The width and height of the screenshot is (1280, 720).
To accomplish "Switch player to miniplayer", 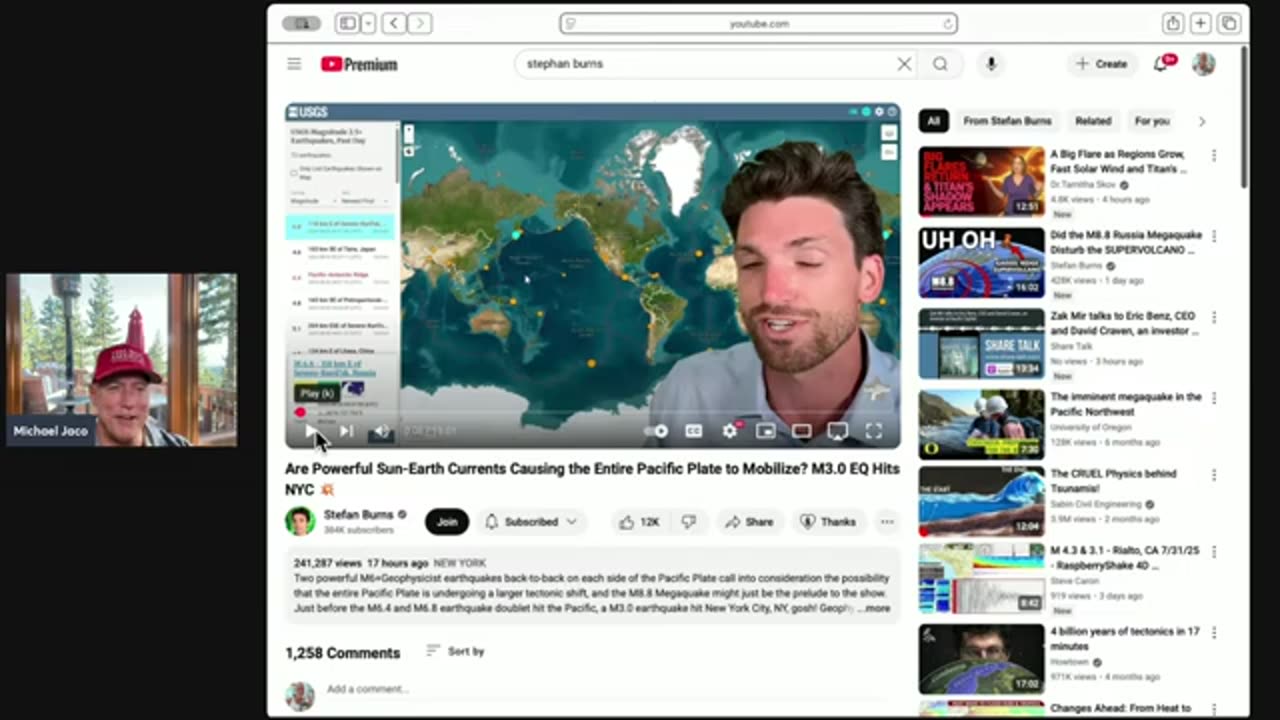I will pyautogui.click(x=766, y=431).
